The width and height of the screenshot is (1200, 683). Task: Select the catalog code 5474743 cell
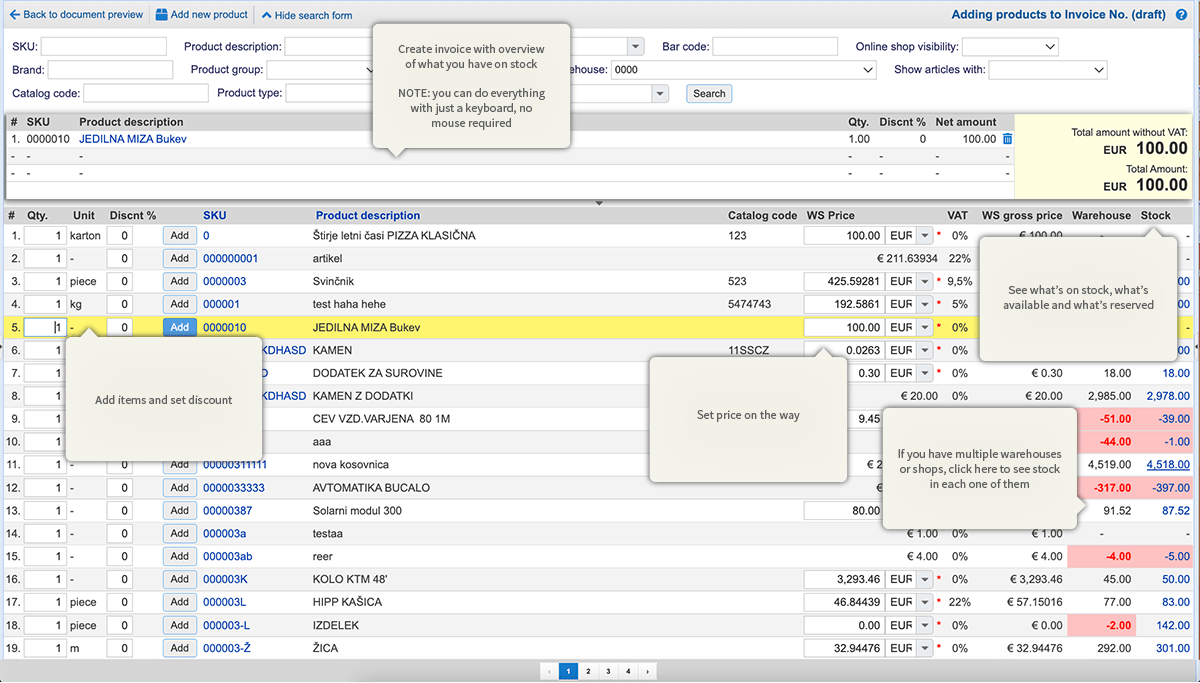749,304
